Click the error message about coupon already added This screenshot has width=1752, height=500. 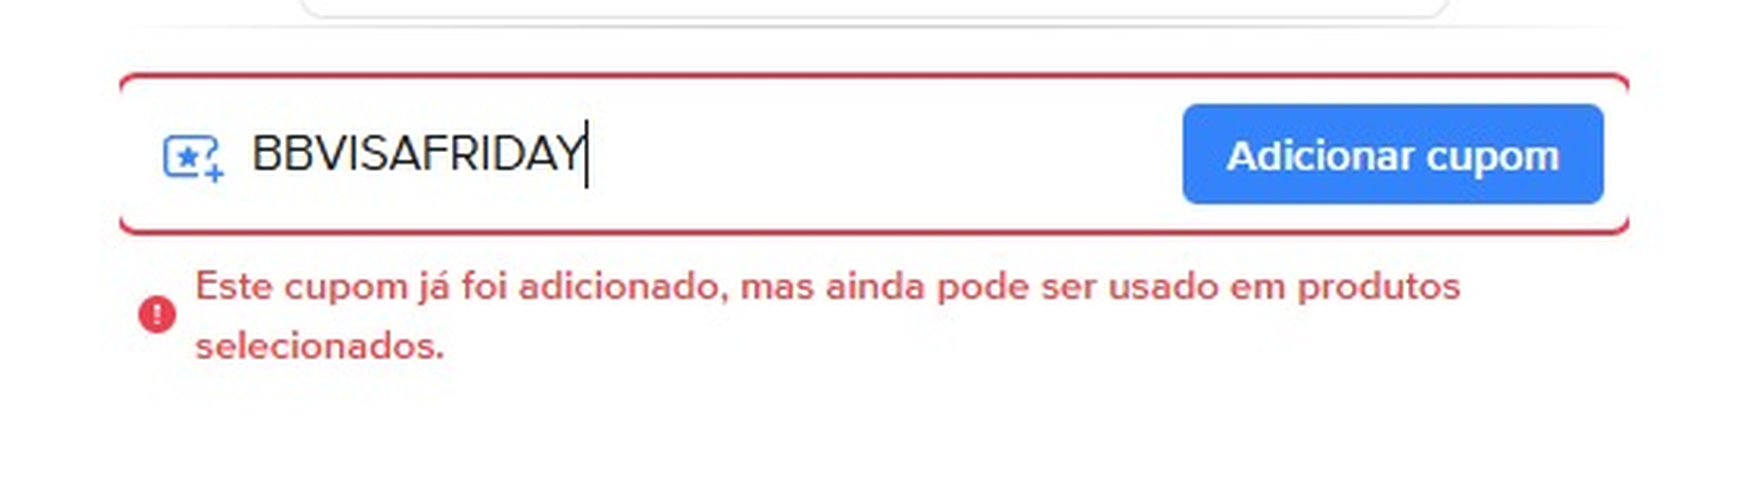click(827, 316)
